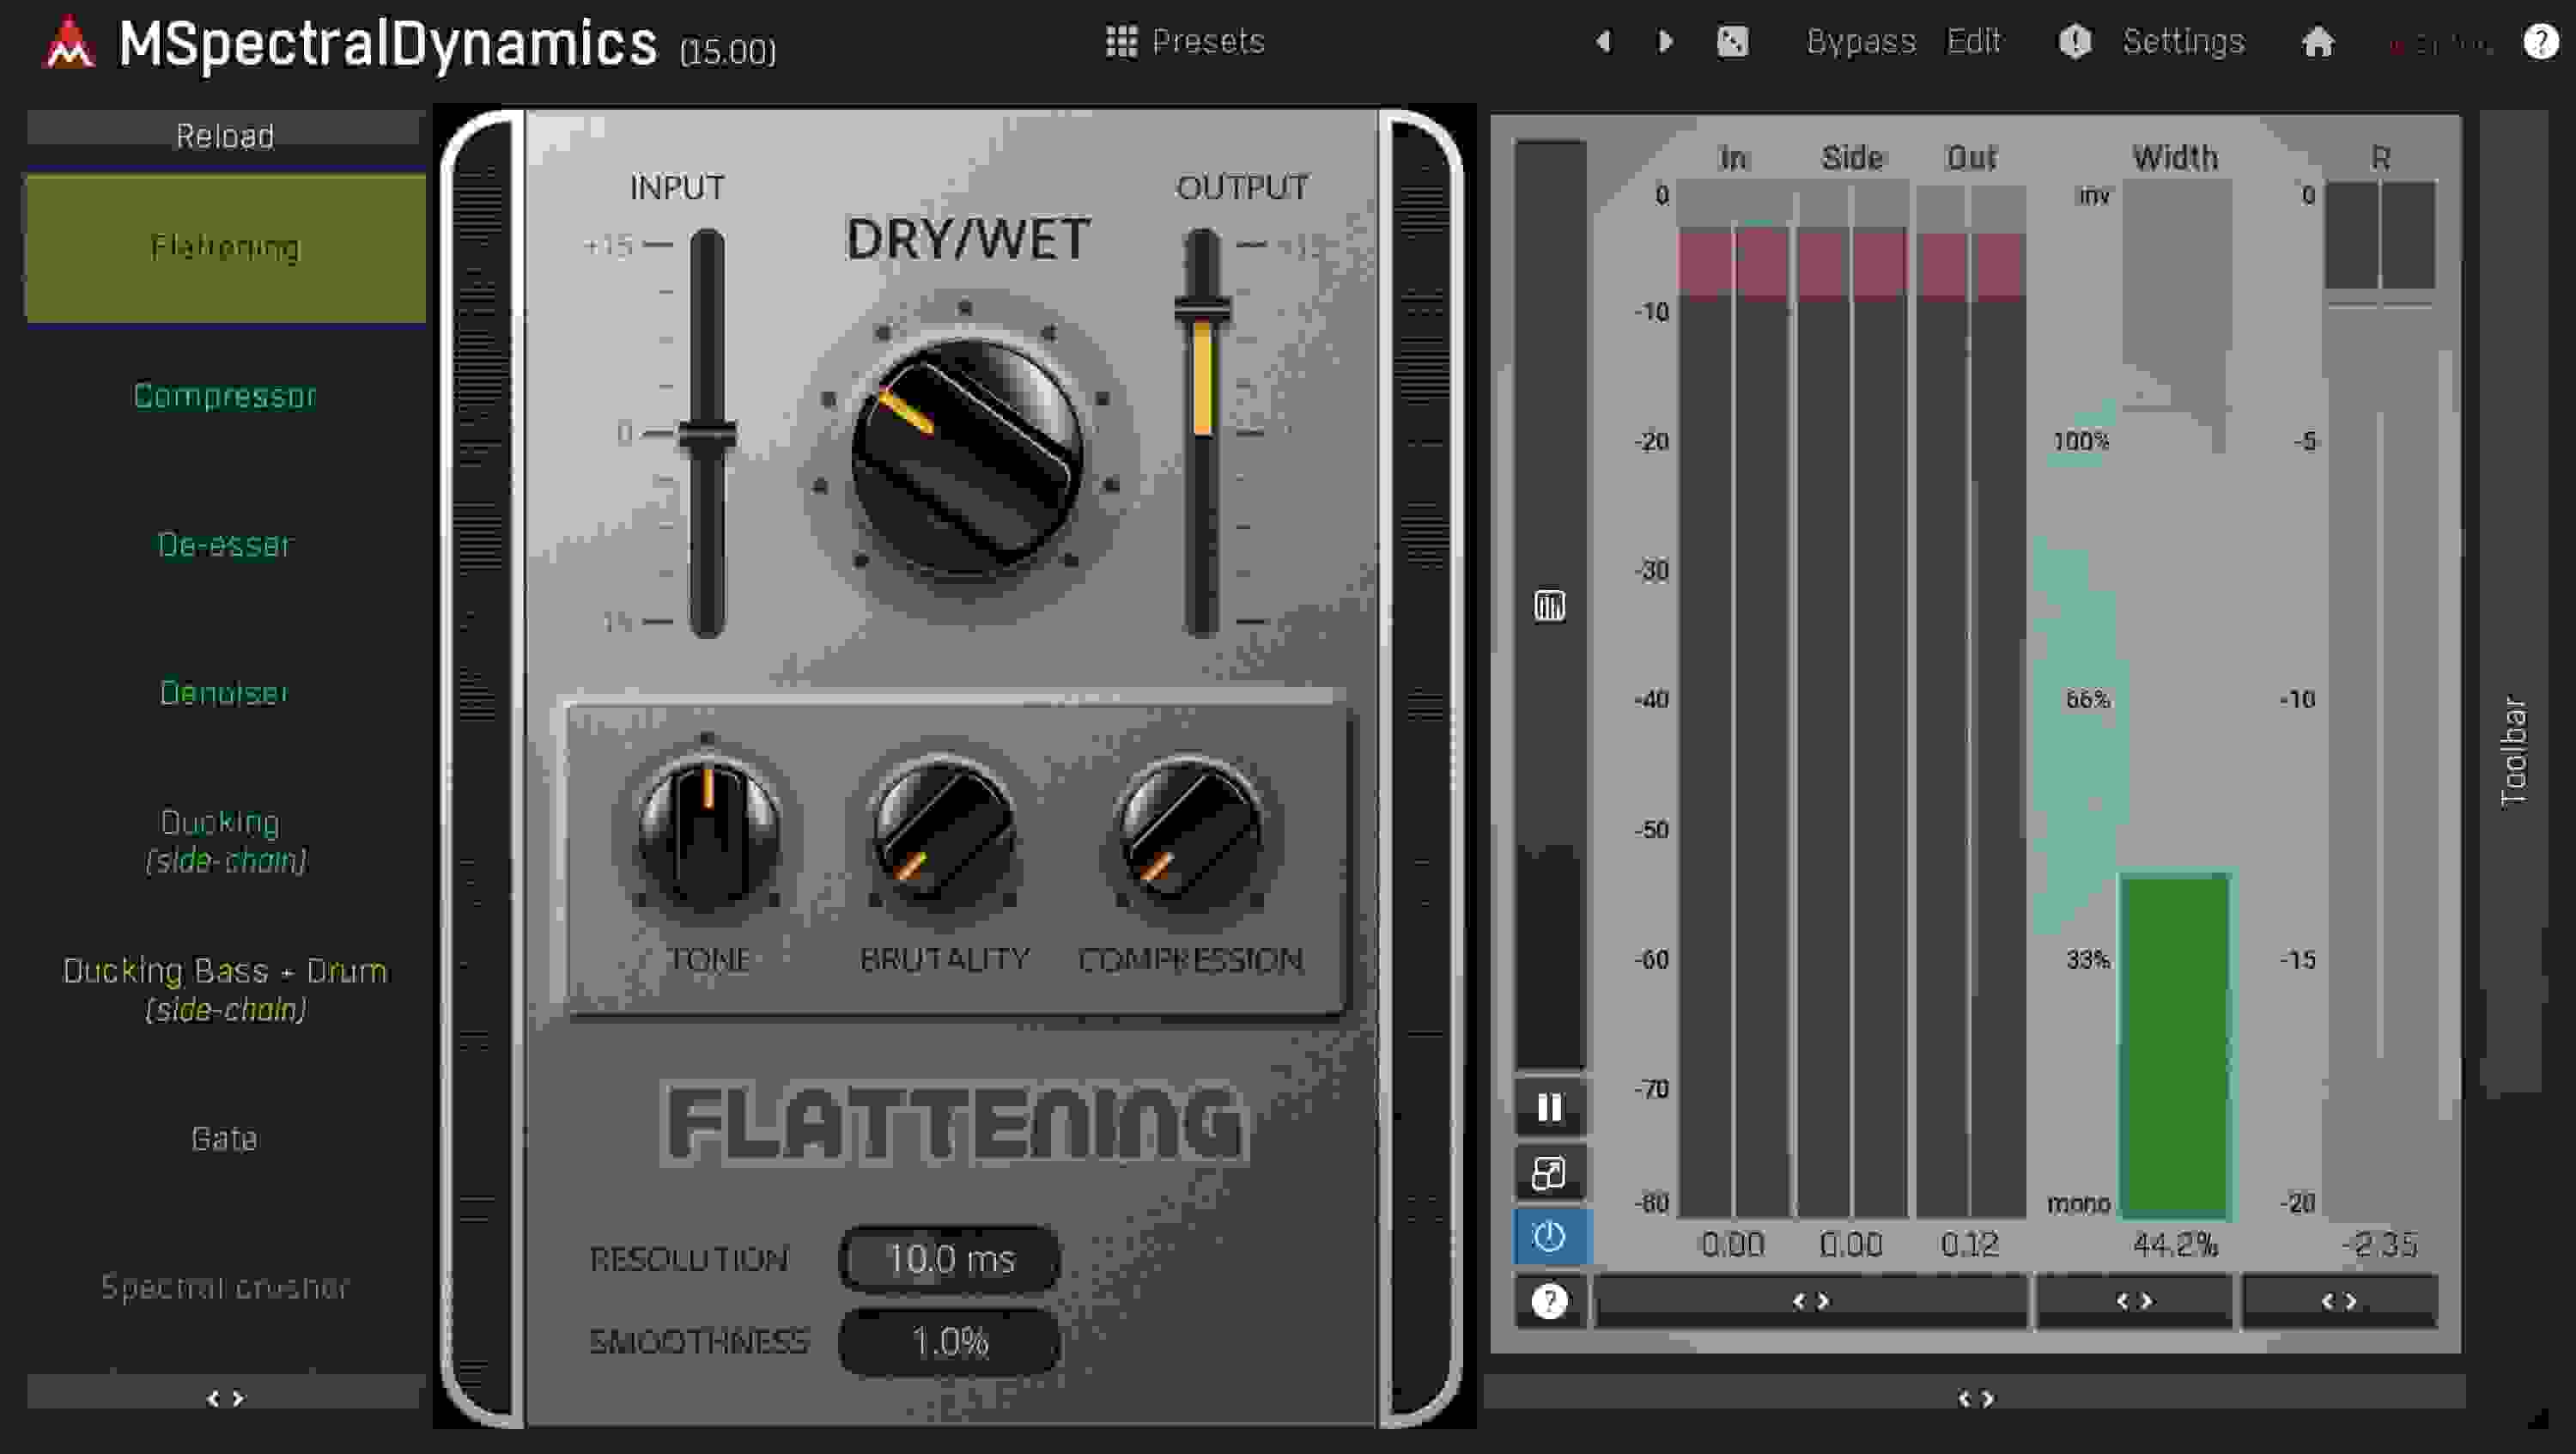The image size is (2576, 1454).
Task: Pause the meters with the pause icon
Action: coord(1549,1108)
